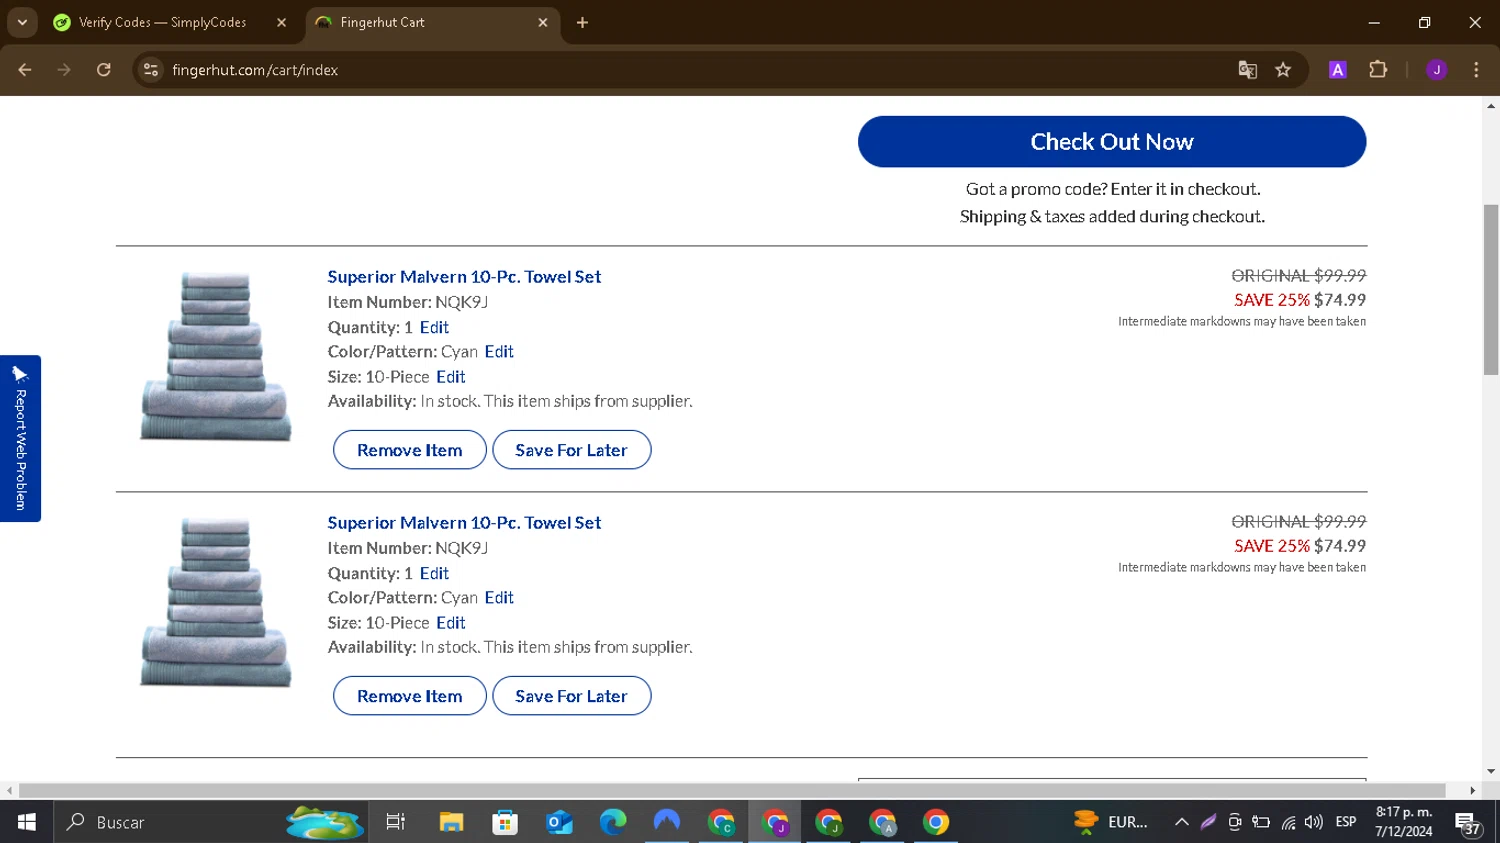Click the EUR currency widget in taskbar
The width and height of the screenshot is (1500, 843).
1110,822
